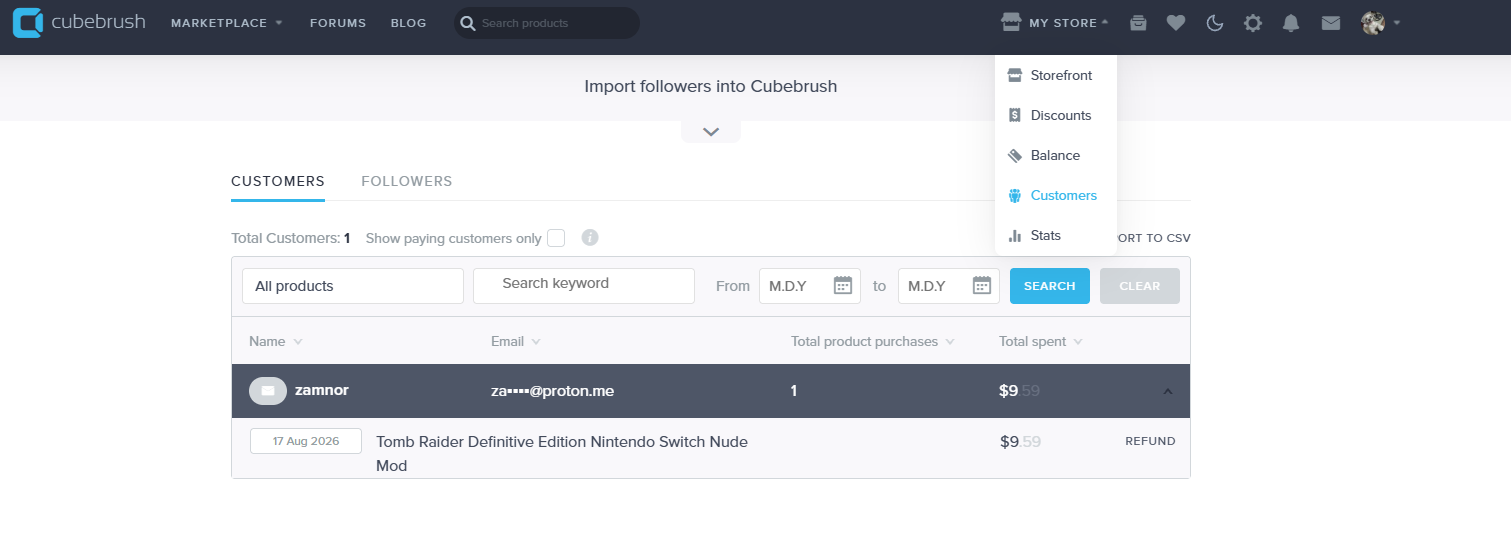
Task: Open the Marketplace dropdown menu
Action: 227,23
